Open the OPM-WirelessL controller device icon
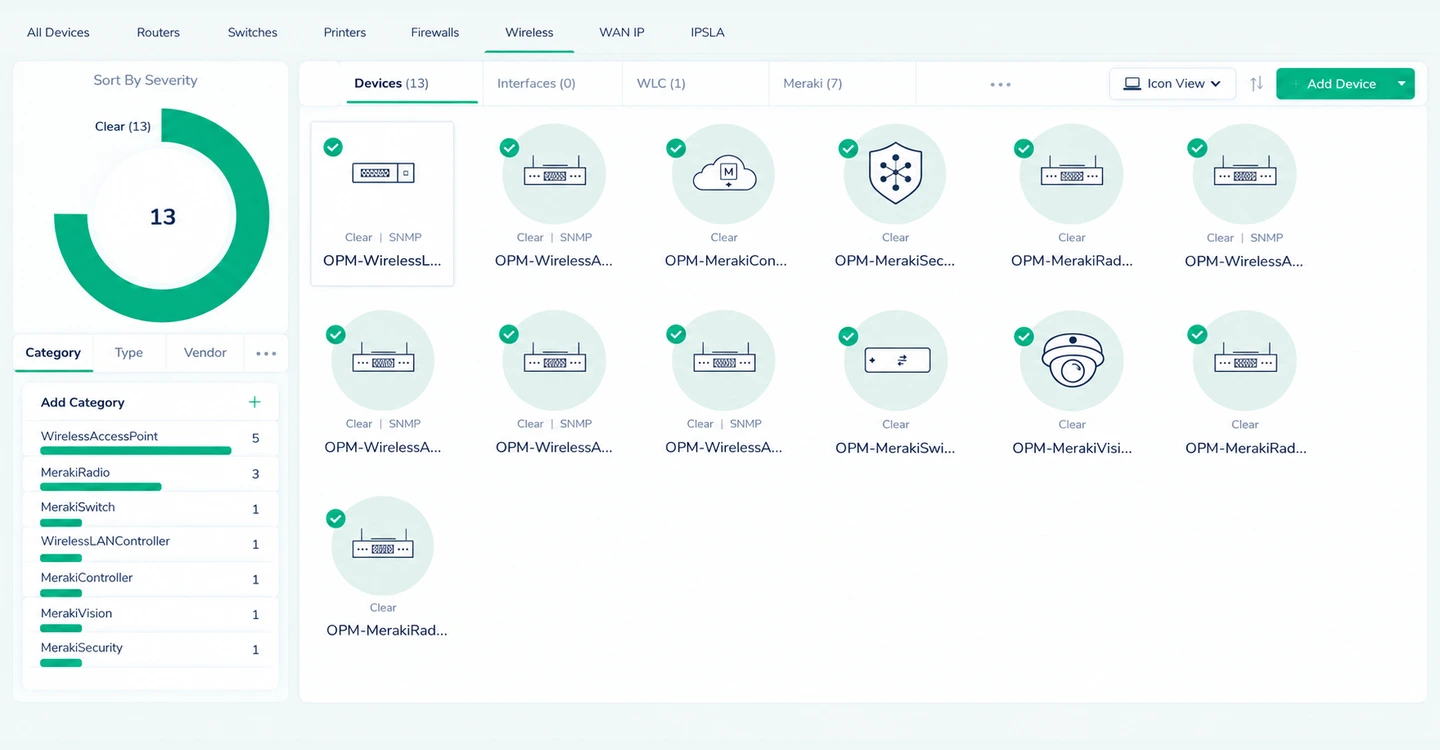Viewport: 1440px width, 750px height. [383, 173]
